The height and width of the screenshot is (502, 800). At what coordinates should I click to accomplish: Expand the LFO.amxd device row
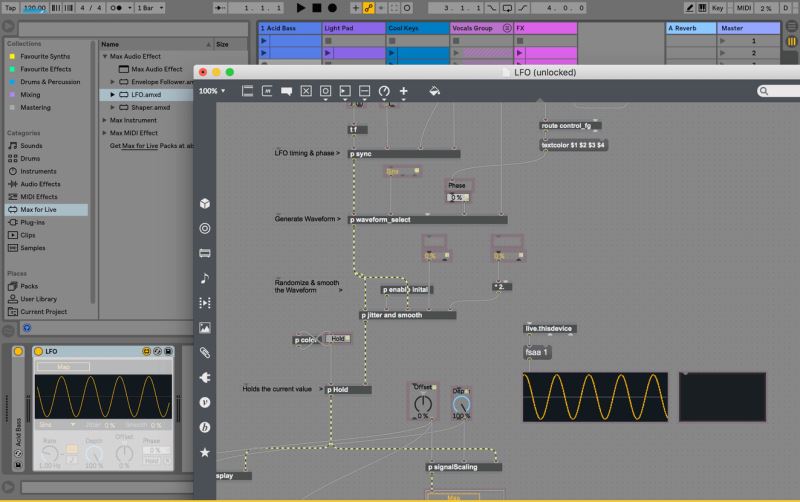[113, 94]
